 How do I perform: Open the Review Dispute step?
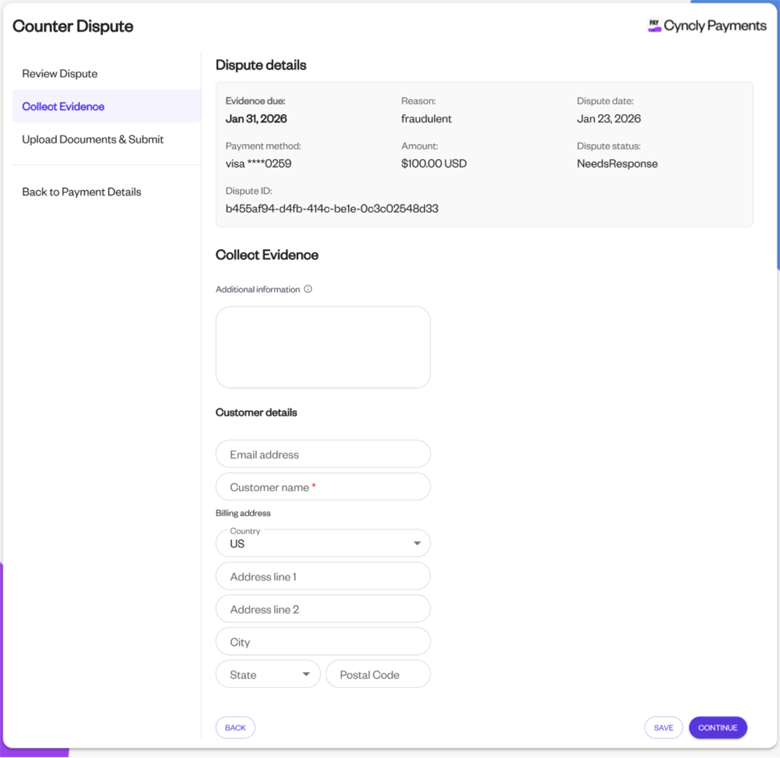pyautogui.click(x=60, y=74)
